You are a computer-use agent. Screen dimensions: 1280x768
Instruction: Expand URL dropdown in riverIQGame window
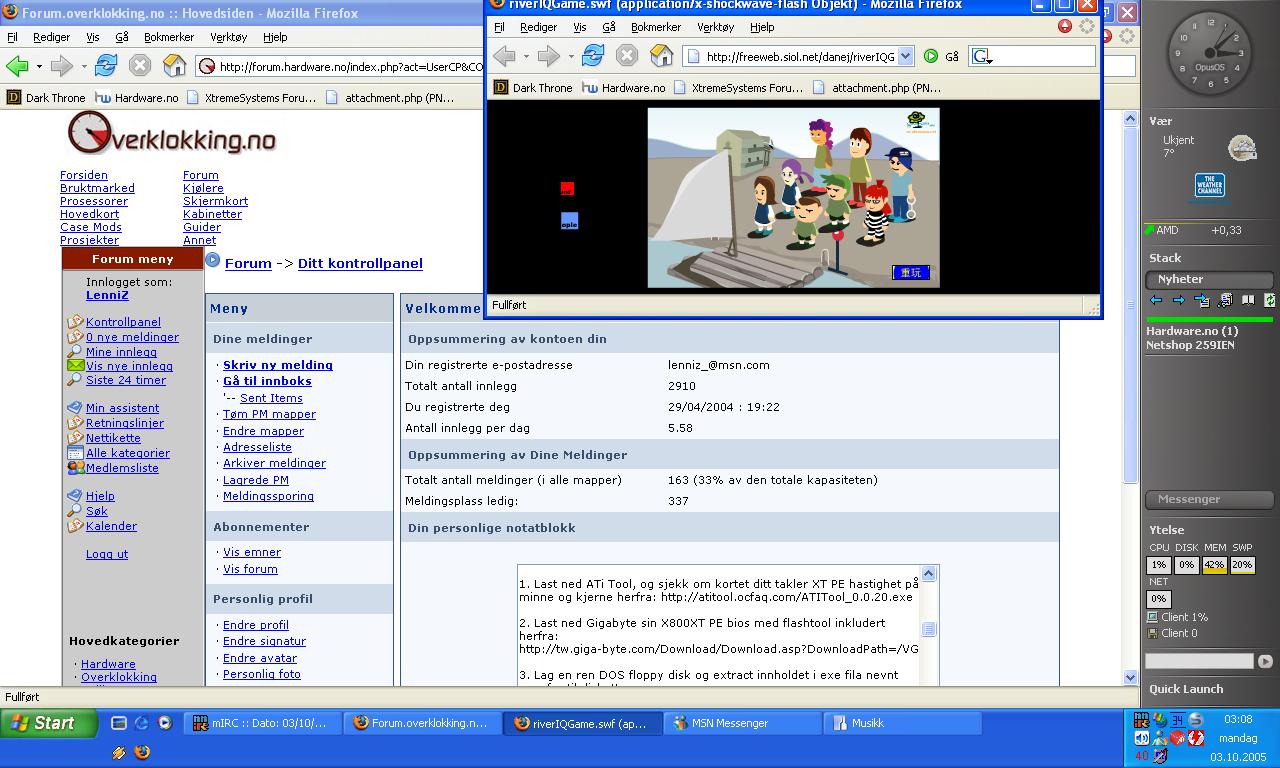(x=905, y=57)
